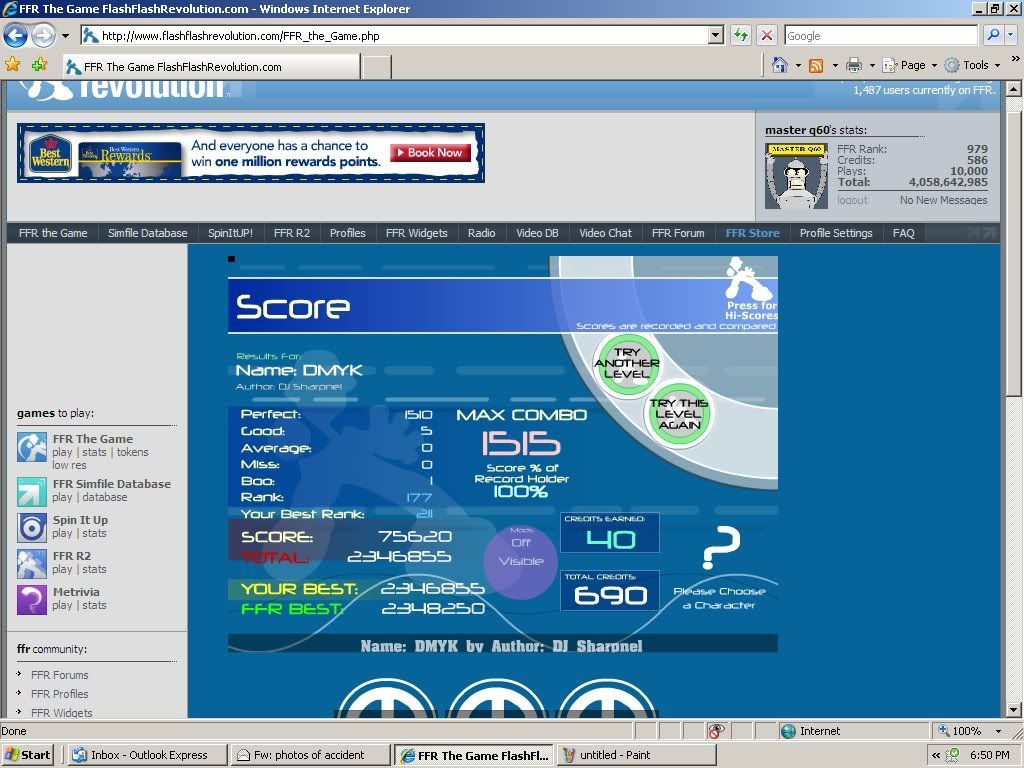Click the Favorites star icon
The width and height of the screenshot is (1024, 768).
[x=13, y=64]
